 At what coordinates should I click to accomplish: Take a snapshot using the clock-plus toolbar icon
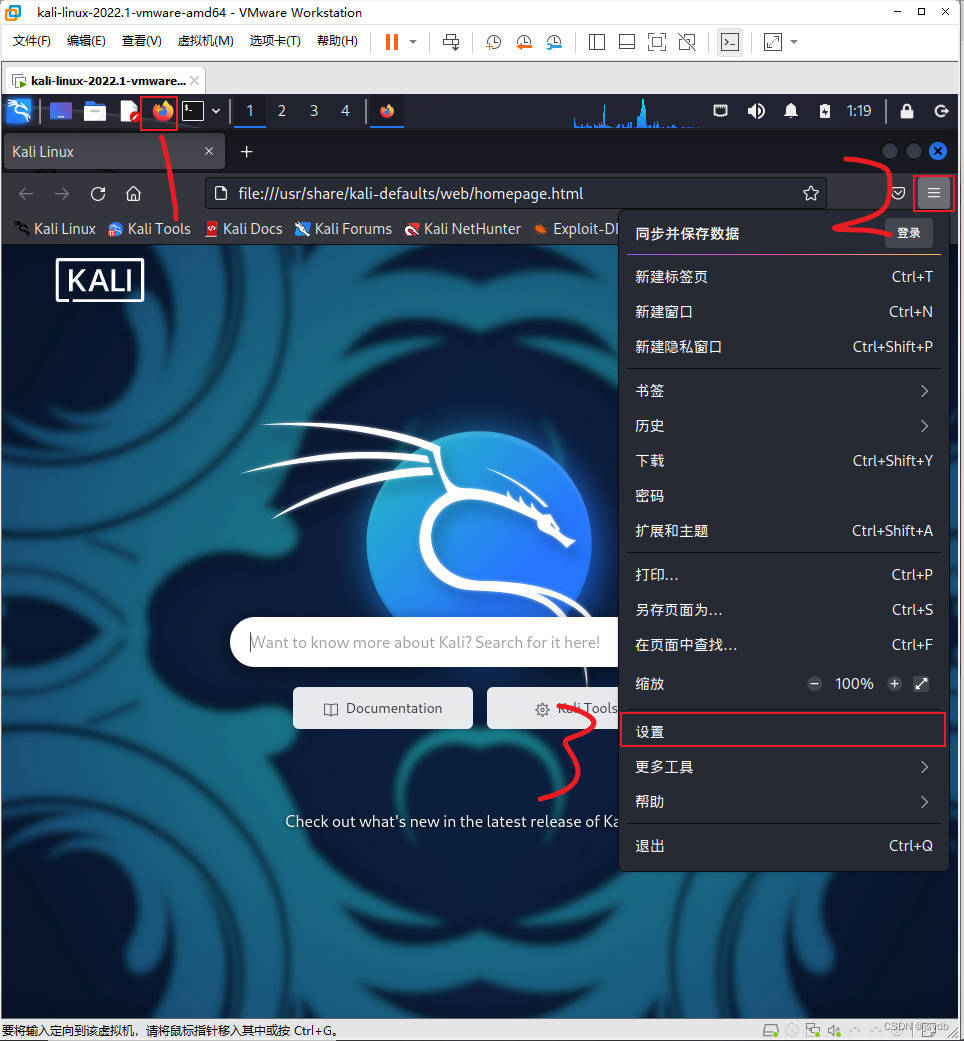click(492, 41)
